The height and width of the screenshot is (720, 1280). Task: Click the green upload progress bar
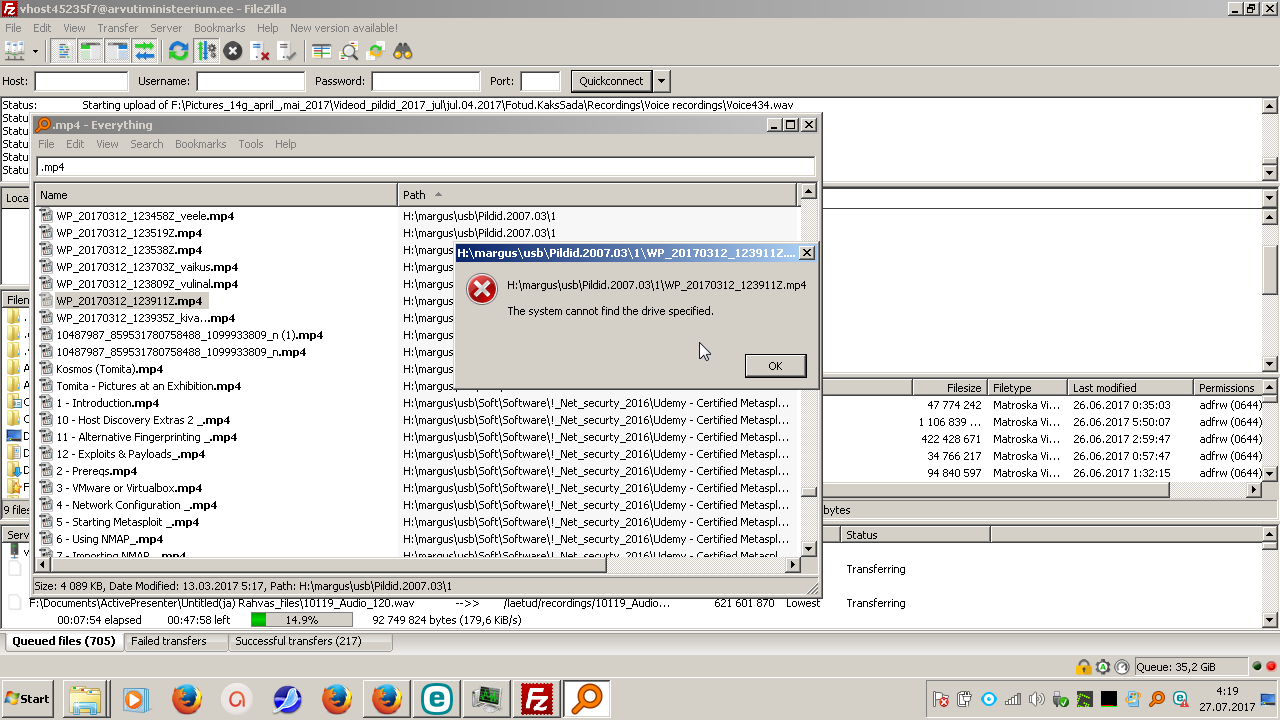[301, 620]
